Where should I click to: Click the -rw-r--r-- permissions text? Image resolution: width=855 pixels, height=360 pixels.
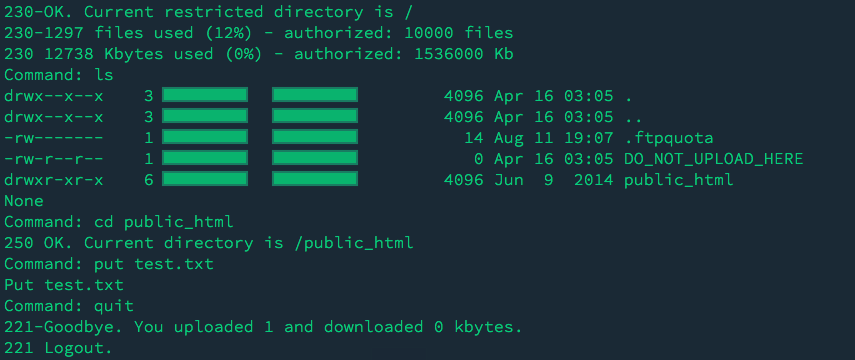point(53,159)
